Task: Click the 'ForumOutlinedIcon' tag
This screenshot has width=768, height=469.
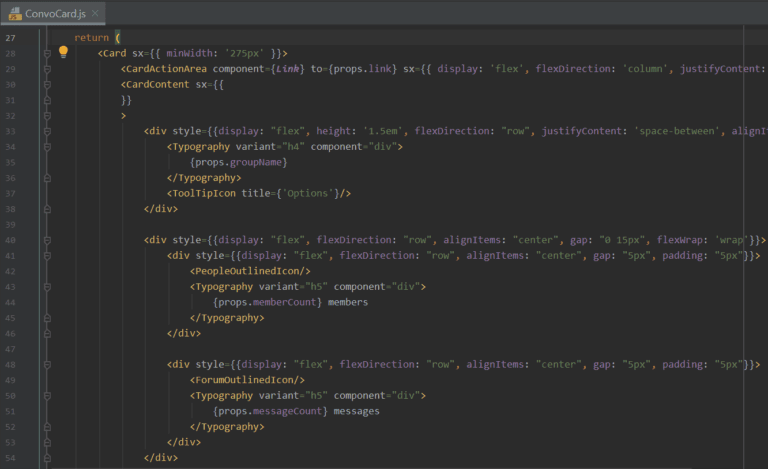Action: 244,380
